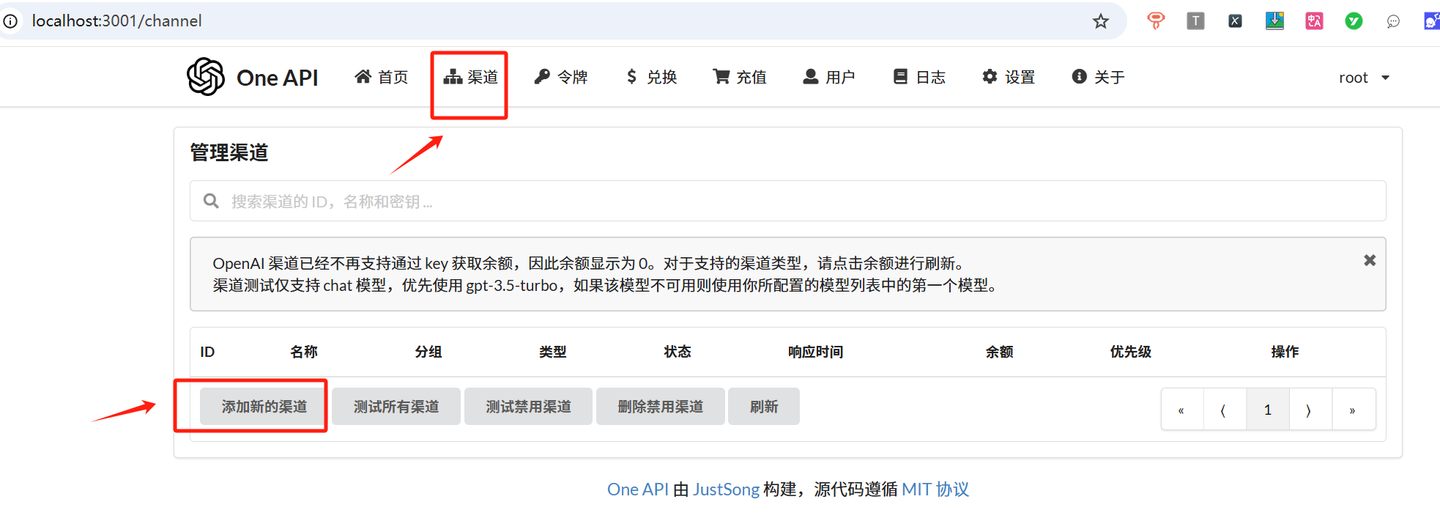Image resolution: width=1440 pixels, height=532 pixels.
Task: Click 测试所有渠道 button
Action: pyautogui.click(x=396, y=407)
